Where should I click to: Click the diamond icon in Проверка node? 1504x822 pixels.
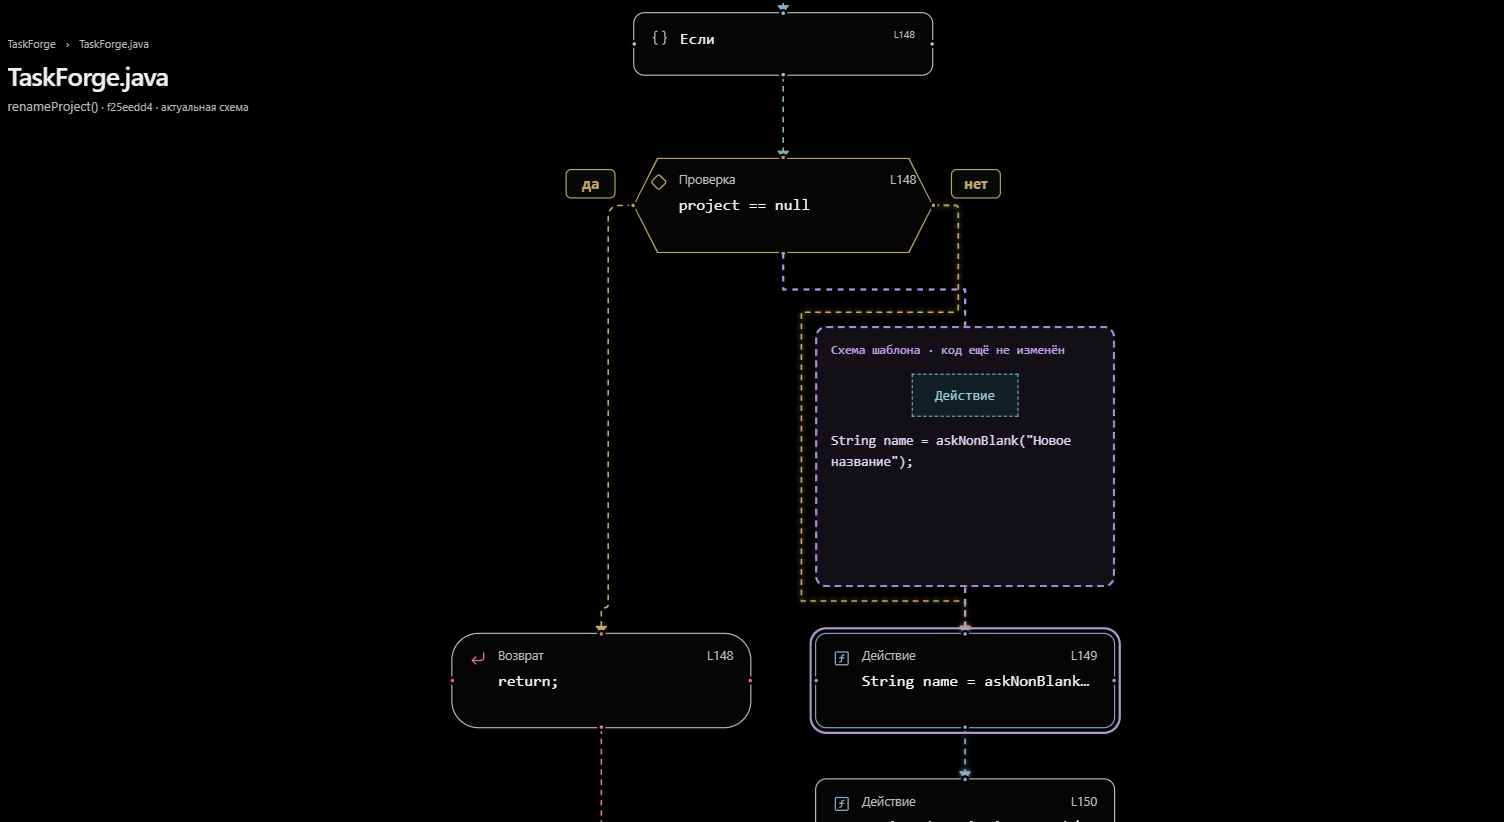click(659, 181)
